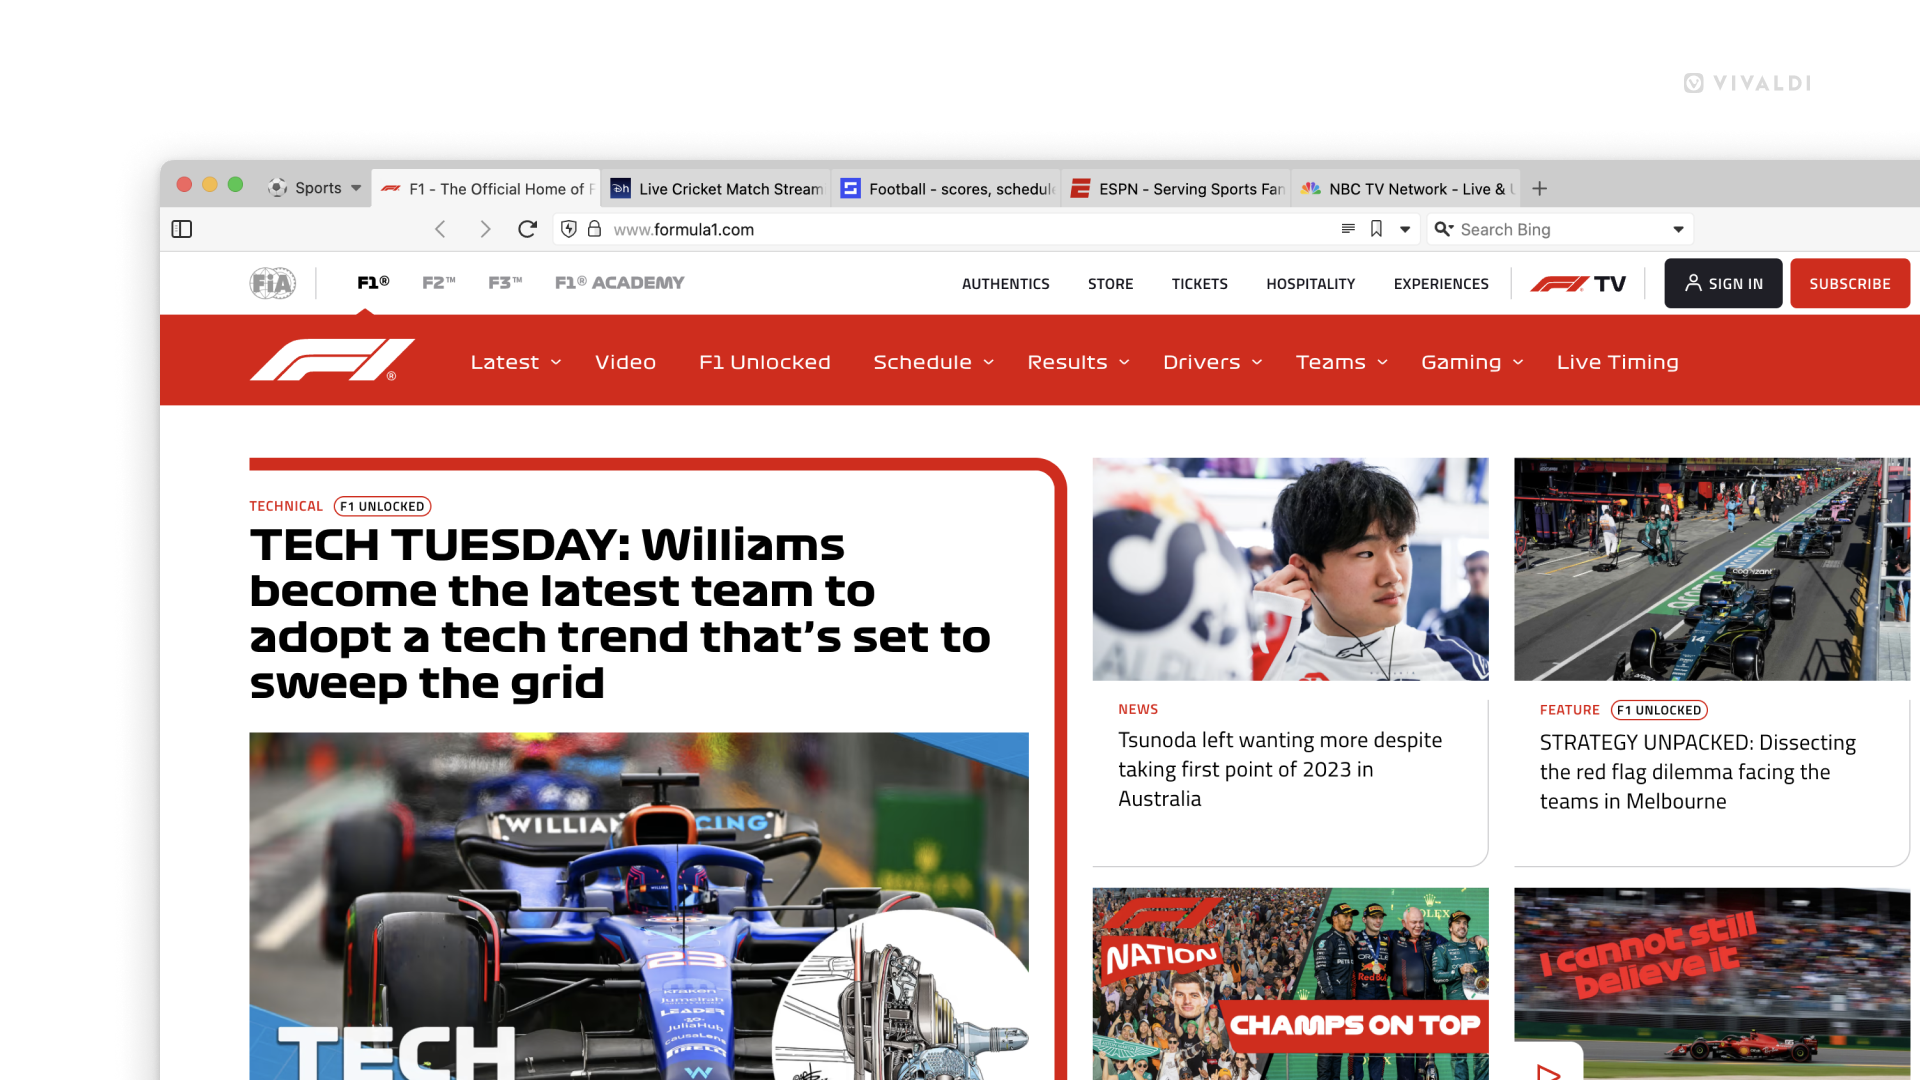Click the page reload icon
This screenshot has height=1080, width=1920.
coord(527,229)
